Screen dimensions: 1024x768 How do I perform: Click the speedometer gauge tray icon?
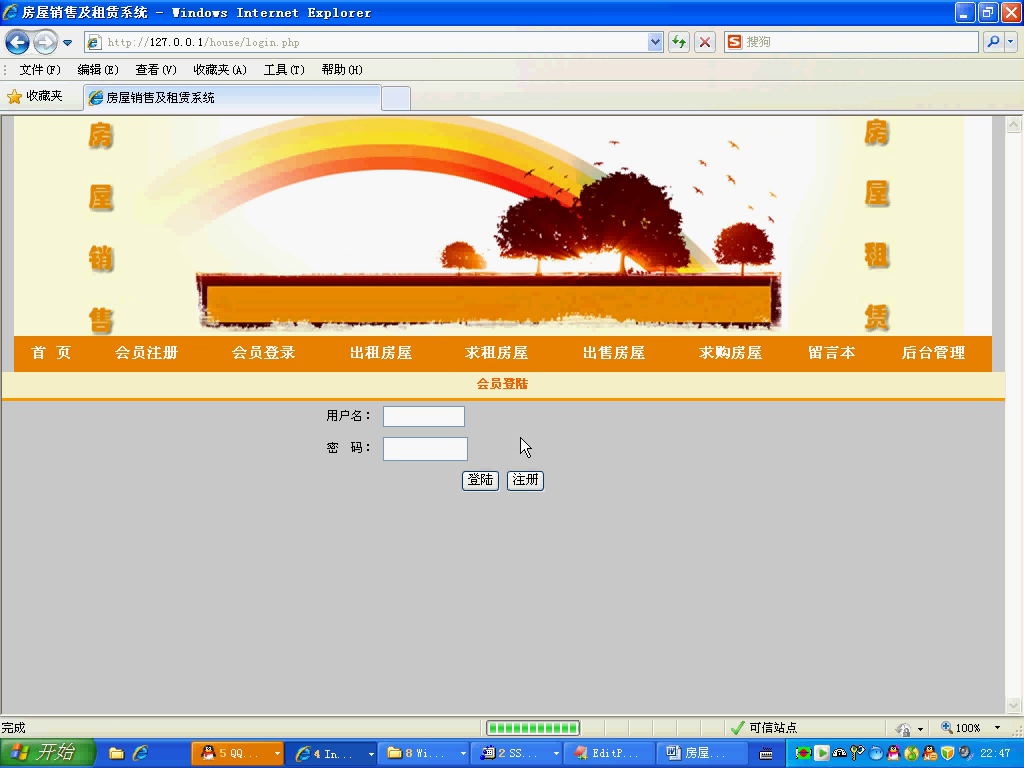pyautogui.click(x=840, y=754)
